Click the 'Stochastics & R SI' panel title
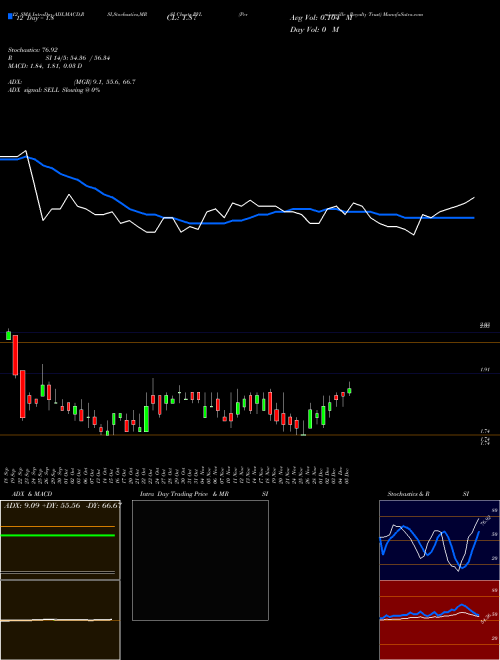Image resolution: width=500 pixels, height=660 pixels. coord(428,494)
